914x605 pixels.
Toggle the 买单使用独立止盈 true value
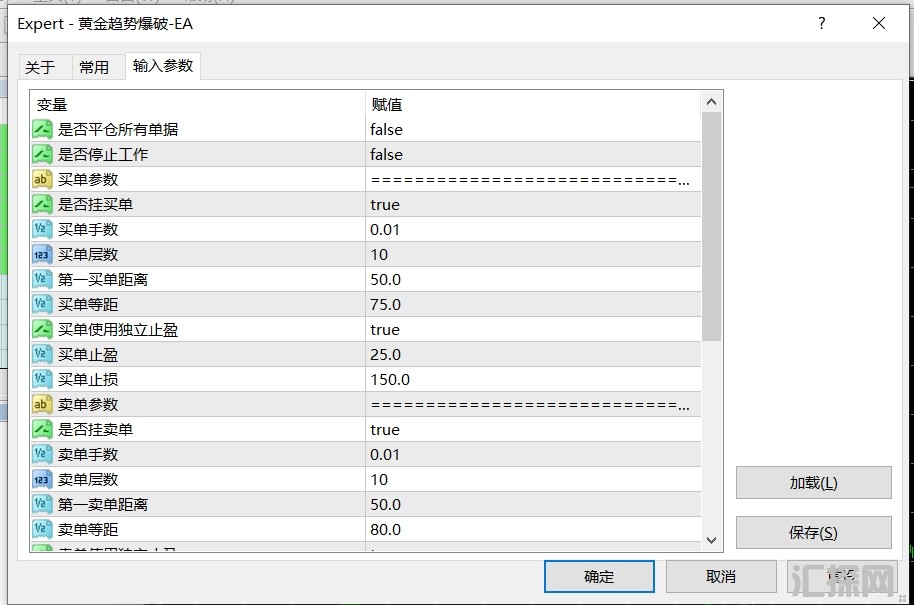[385, 329]
